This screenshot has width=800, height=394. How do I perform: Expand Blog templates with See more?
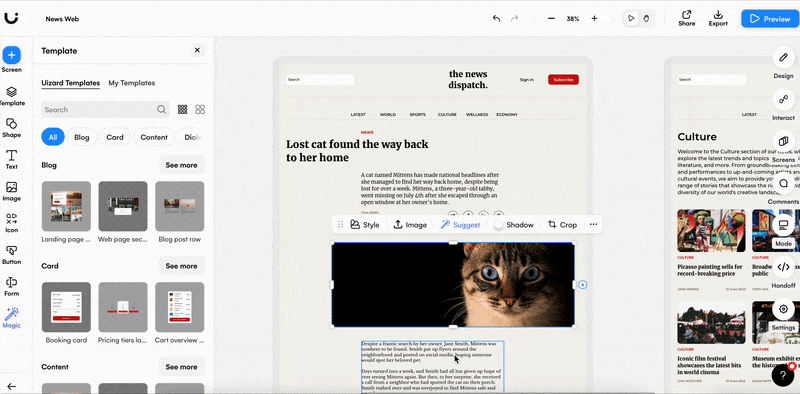[x=181, y=165]
